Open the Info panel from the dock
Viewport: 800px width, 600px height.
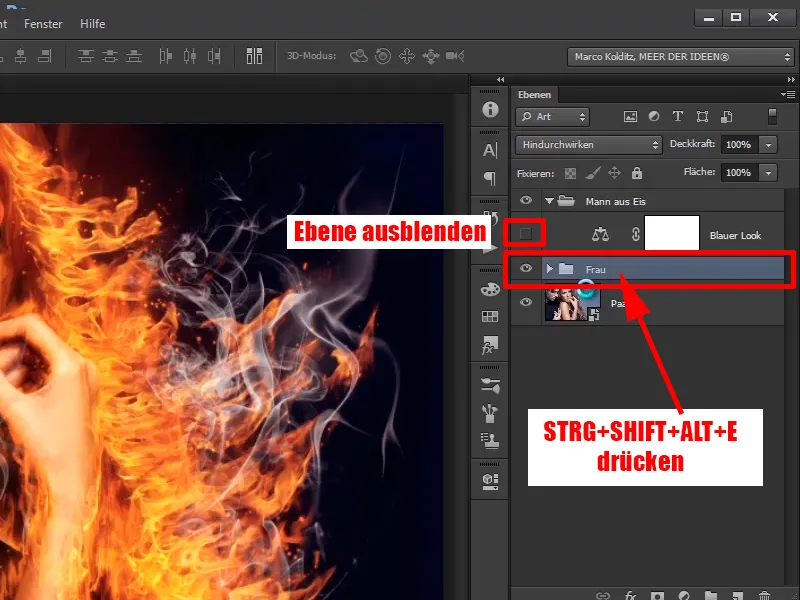(490, 109)
